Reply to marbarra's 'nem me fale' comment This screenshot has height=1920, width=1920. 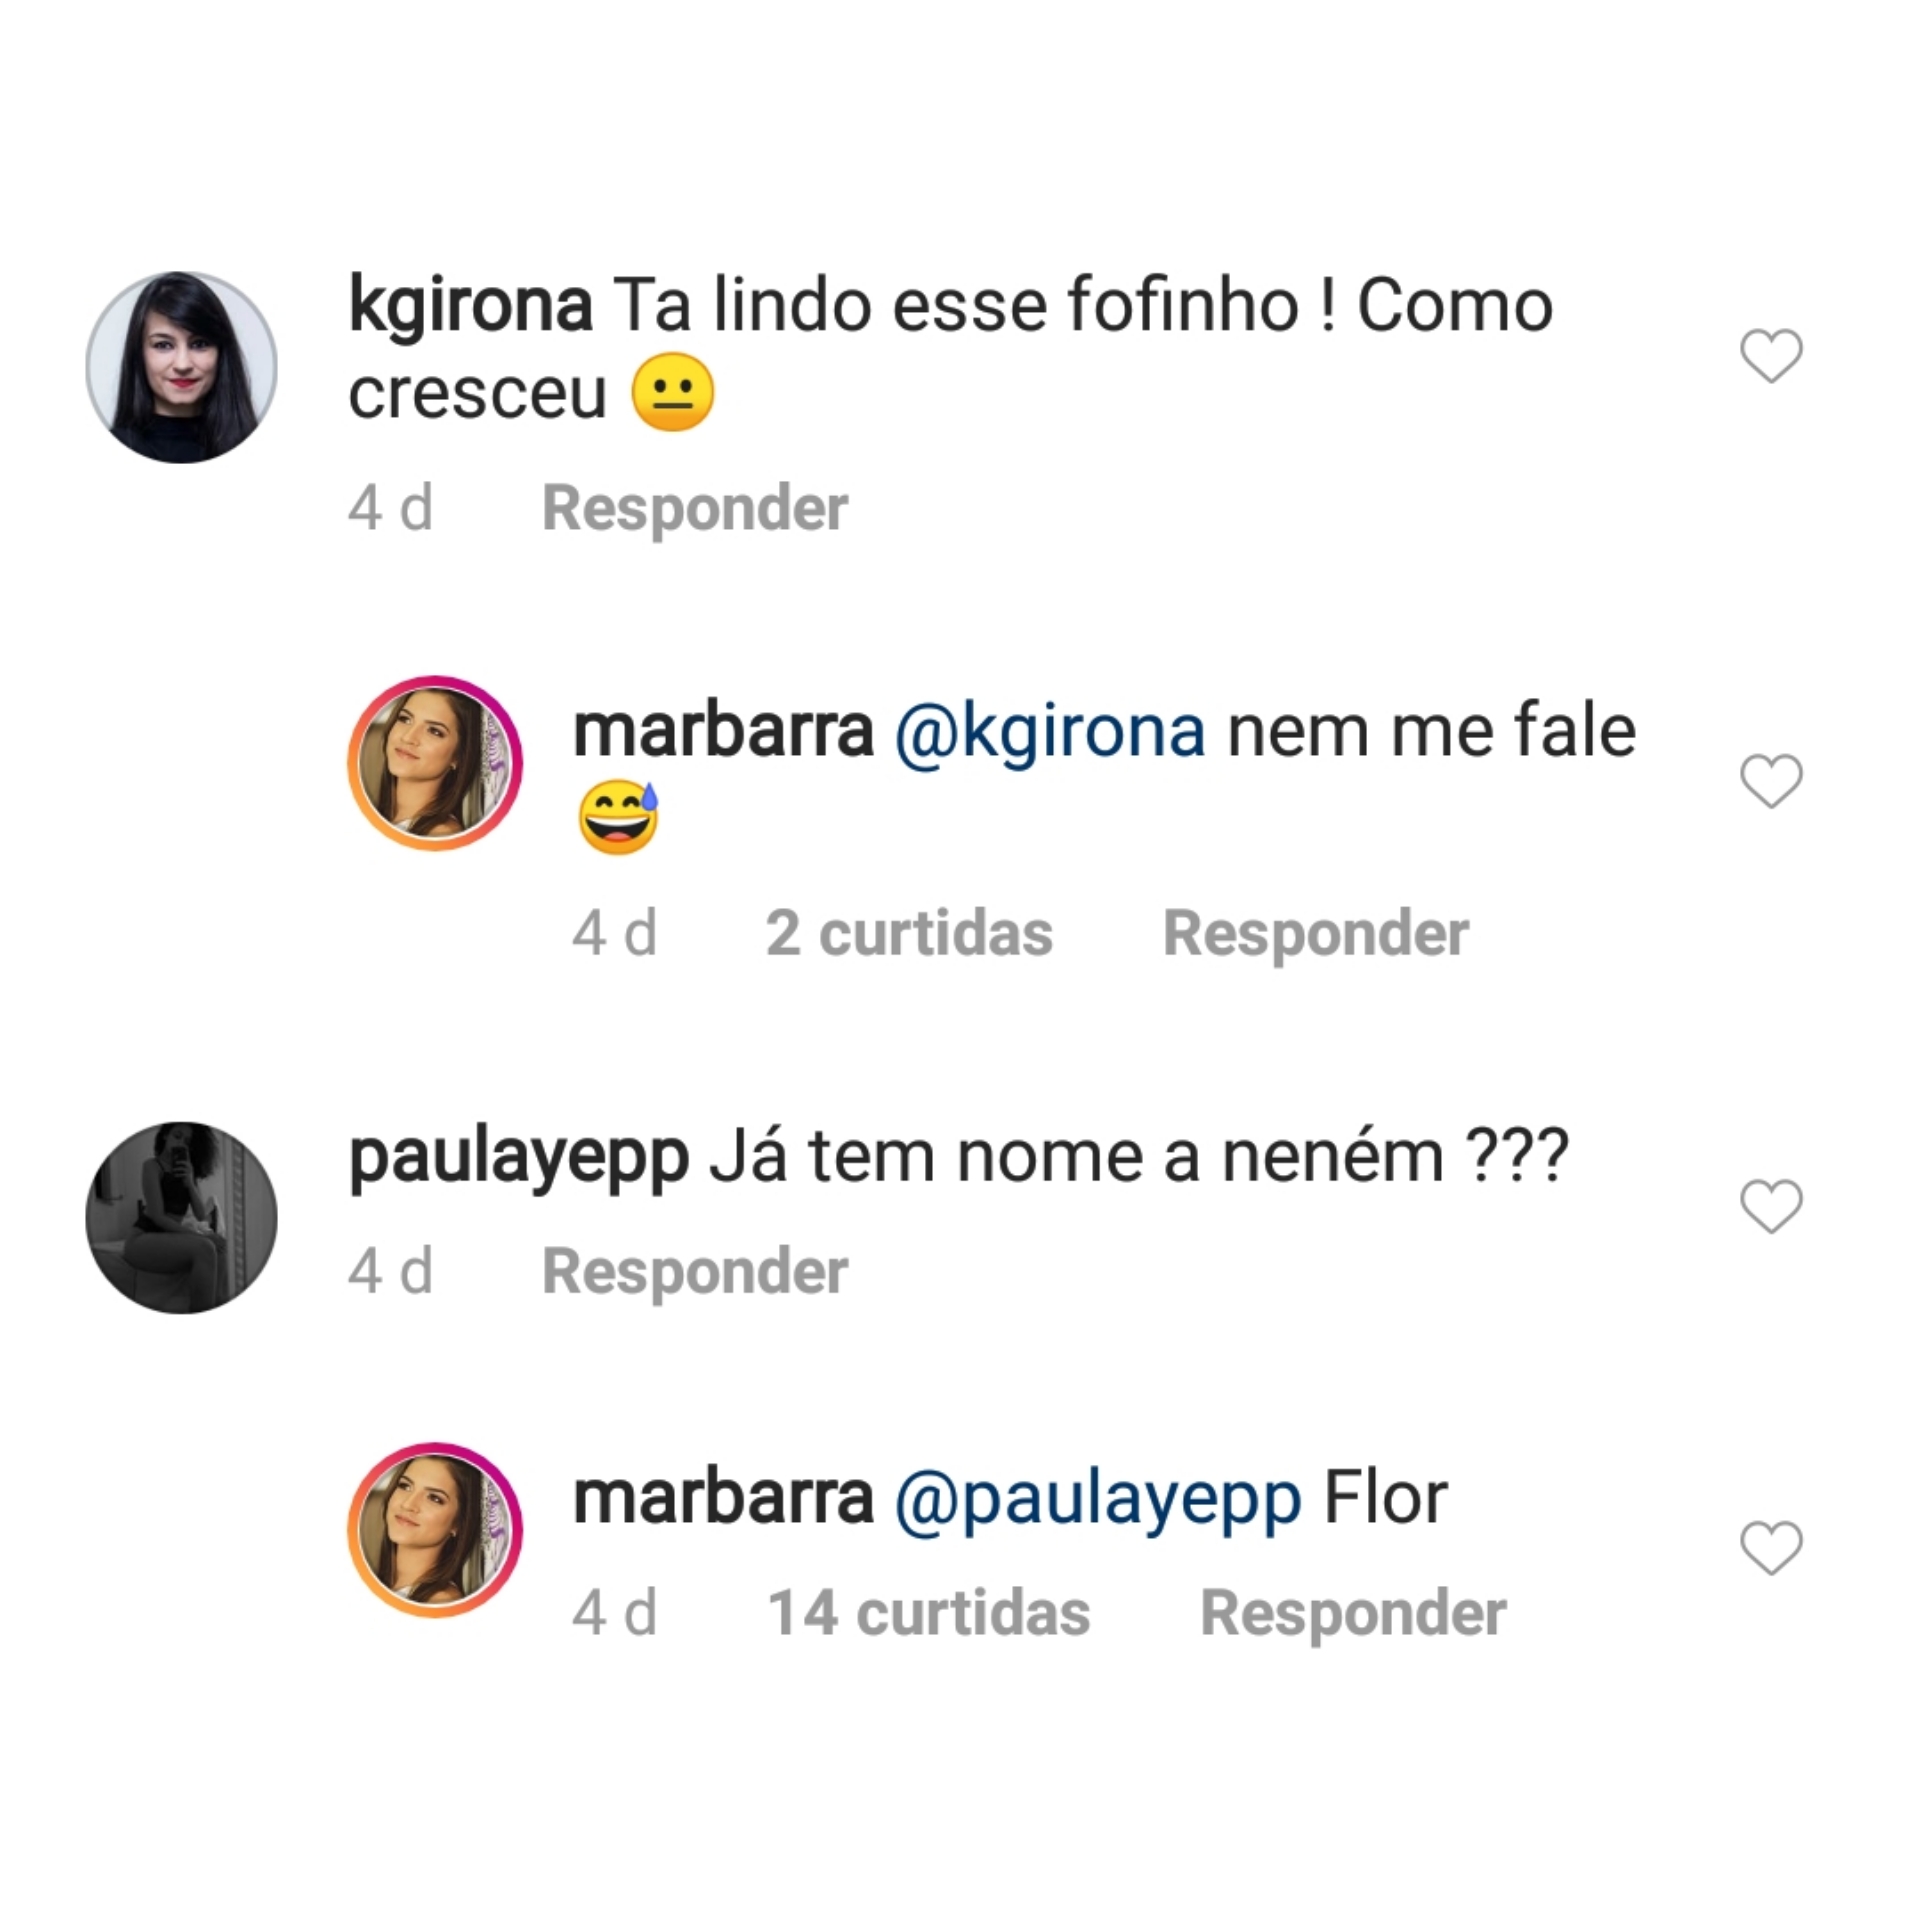pos(1315,934)
